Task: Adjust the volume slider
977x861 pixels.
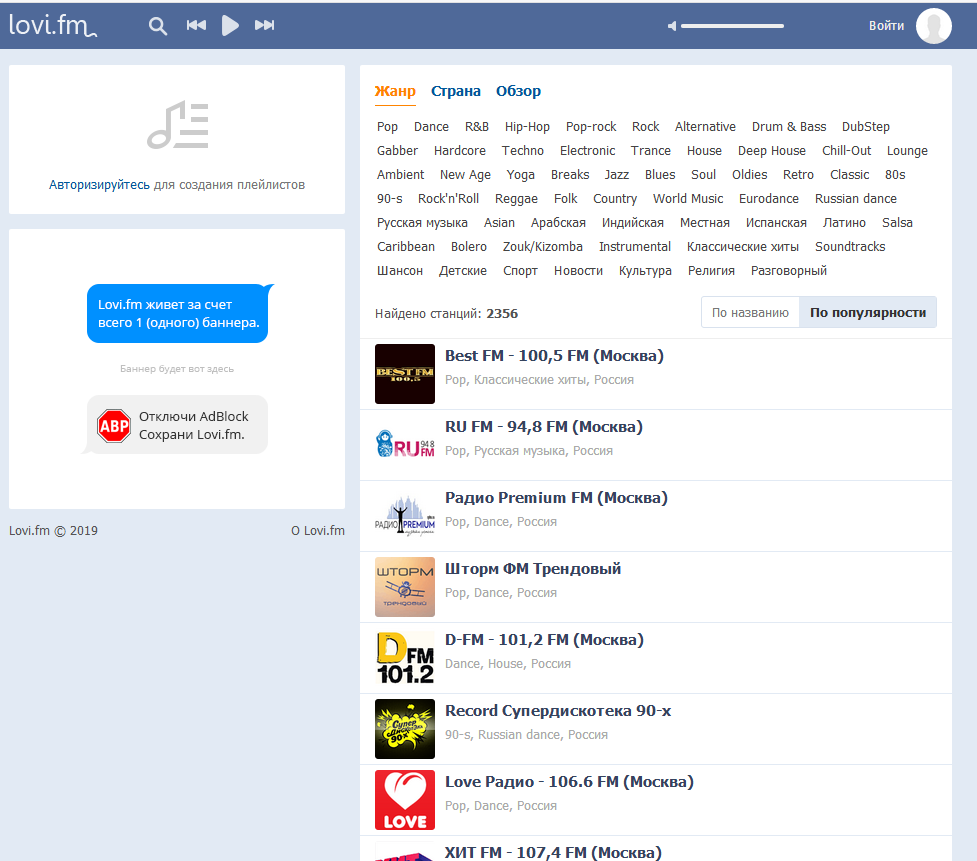Action: point(730,26)
